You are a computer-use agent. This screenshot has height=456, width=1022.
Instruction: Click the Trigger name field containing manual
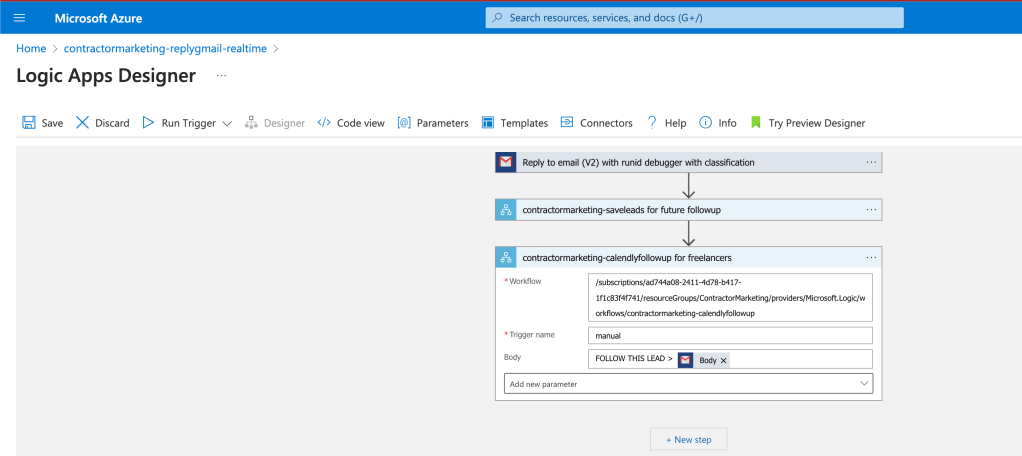(730, 335)
